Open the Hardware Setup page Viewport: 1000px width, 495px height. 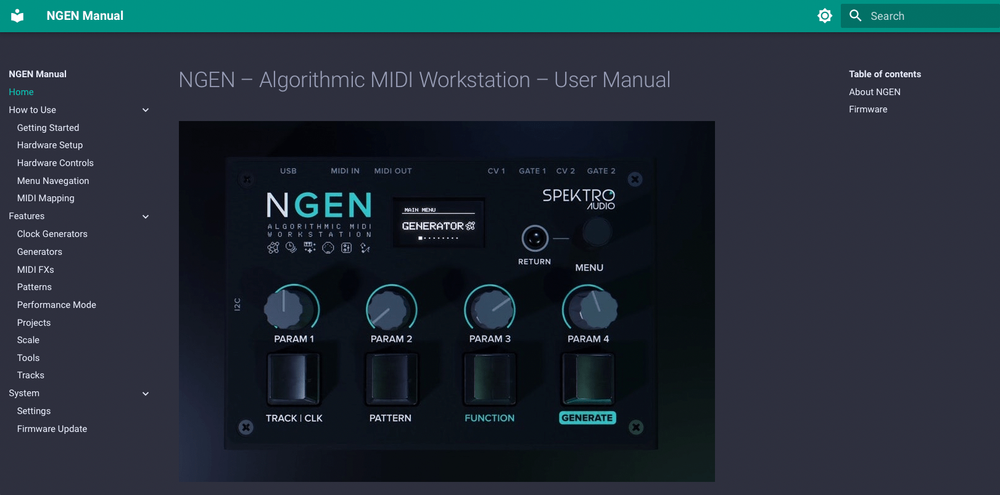(x=50, y=145)
